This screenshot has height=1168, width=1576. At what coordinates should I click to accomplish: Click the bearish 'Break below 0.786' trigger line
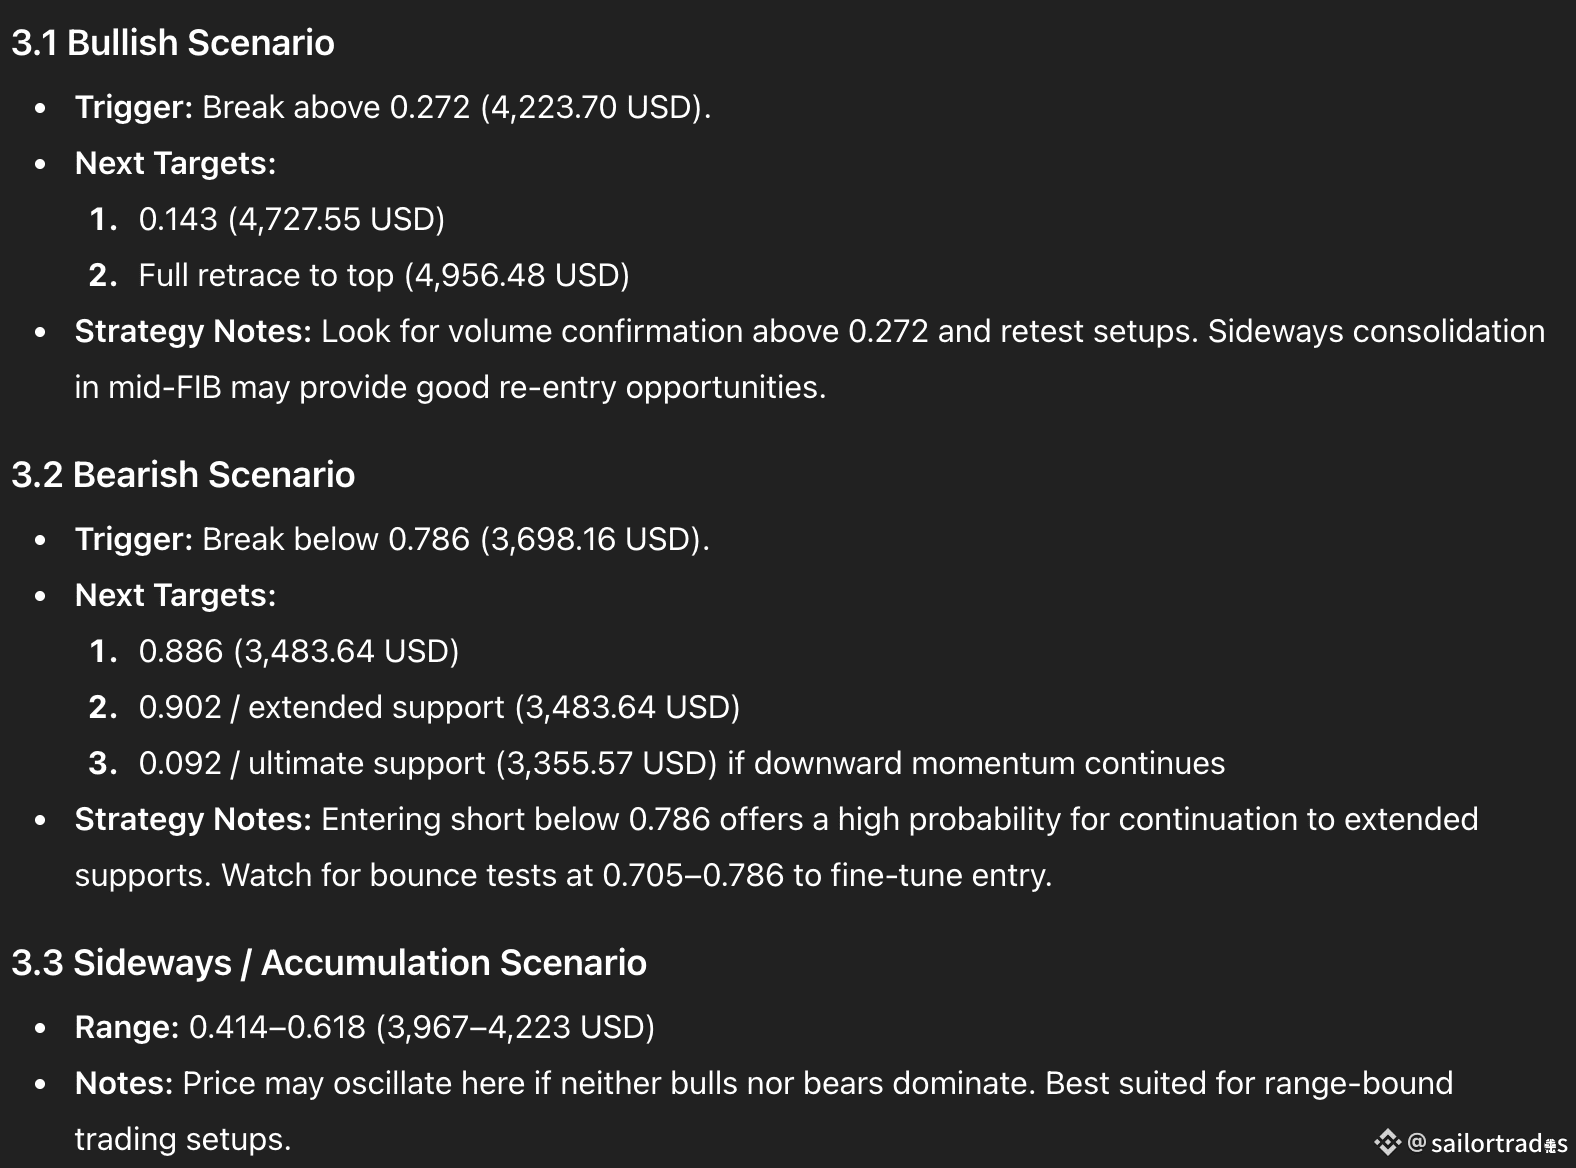point(391,539)
